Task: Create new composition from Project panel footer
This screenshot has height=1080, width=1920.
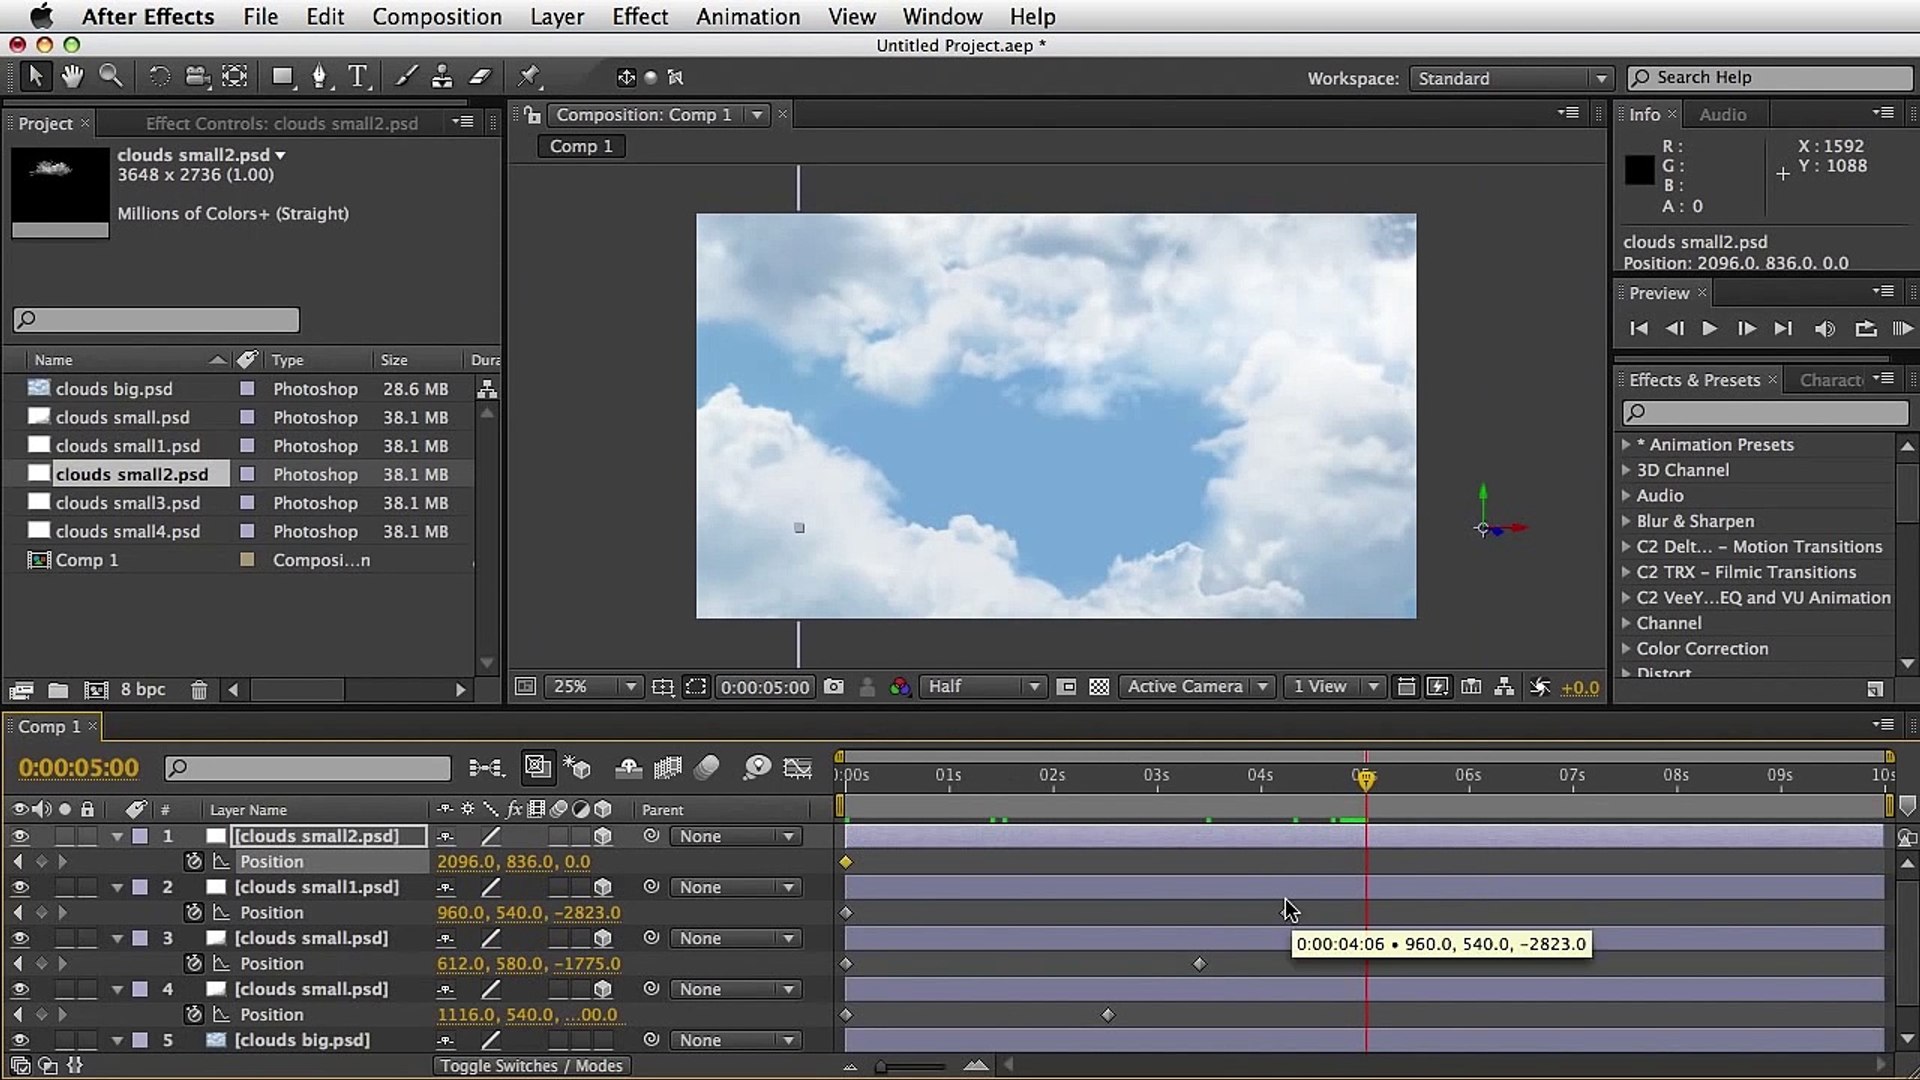Action: [x=96, y=690]
